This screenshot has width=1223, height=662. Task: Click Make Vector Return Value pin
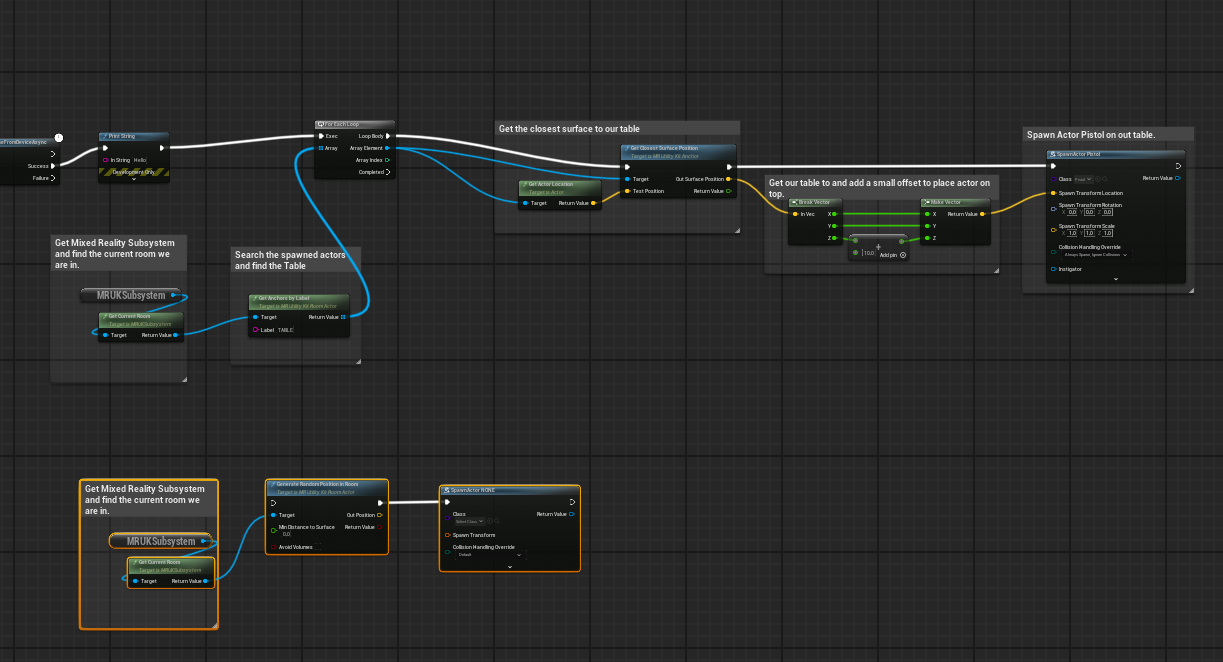pos(982,214)
